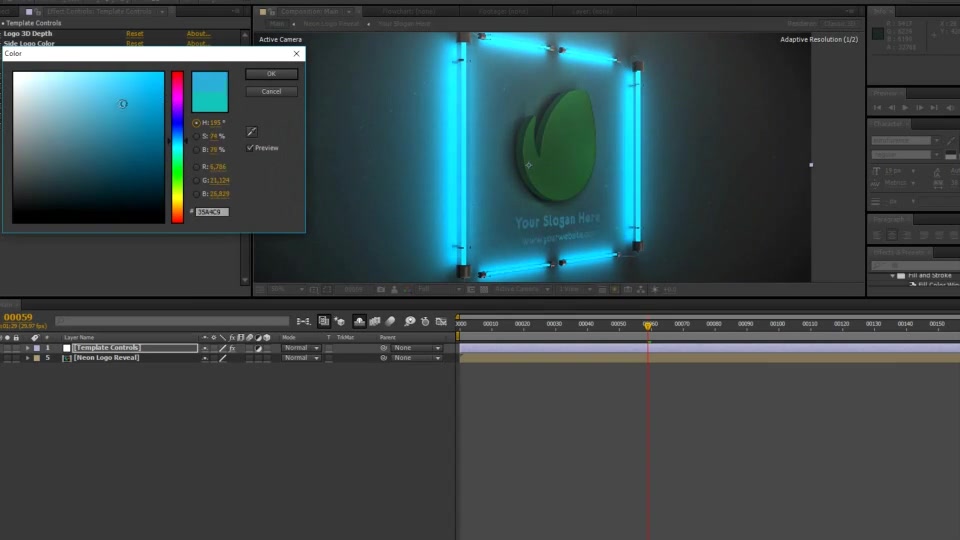Screen dimensions: 960x540
Task: Open Mode dropdown for Neon Logo Reveal layer
Action: [301, 358]
